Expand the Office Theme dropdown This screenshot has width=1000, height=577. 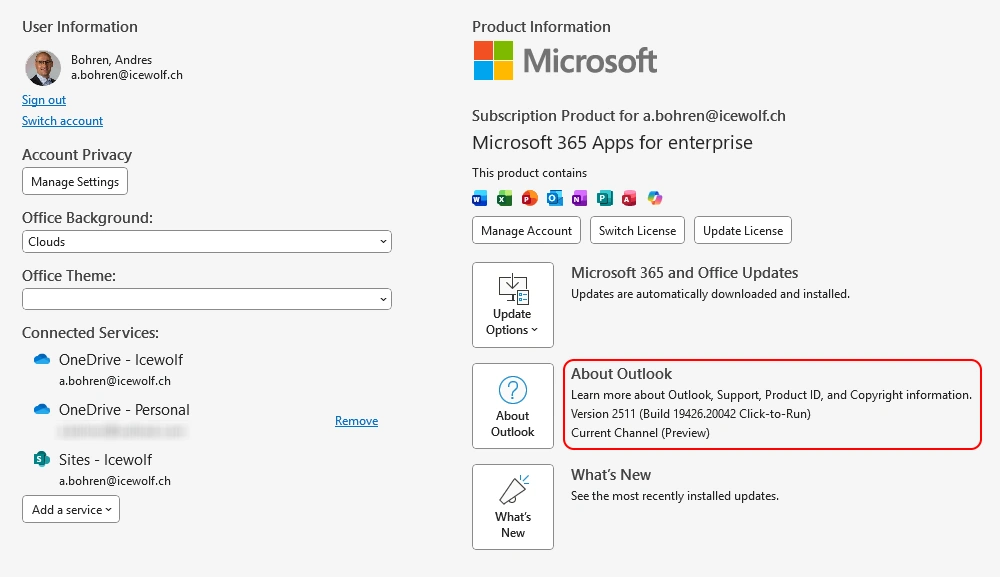(207, 299)
